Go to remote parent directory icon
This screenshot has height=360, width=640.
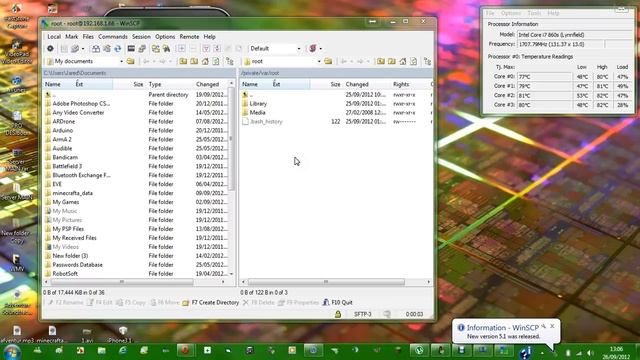tap(381, 61)
